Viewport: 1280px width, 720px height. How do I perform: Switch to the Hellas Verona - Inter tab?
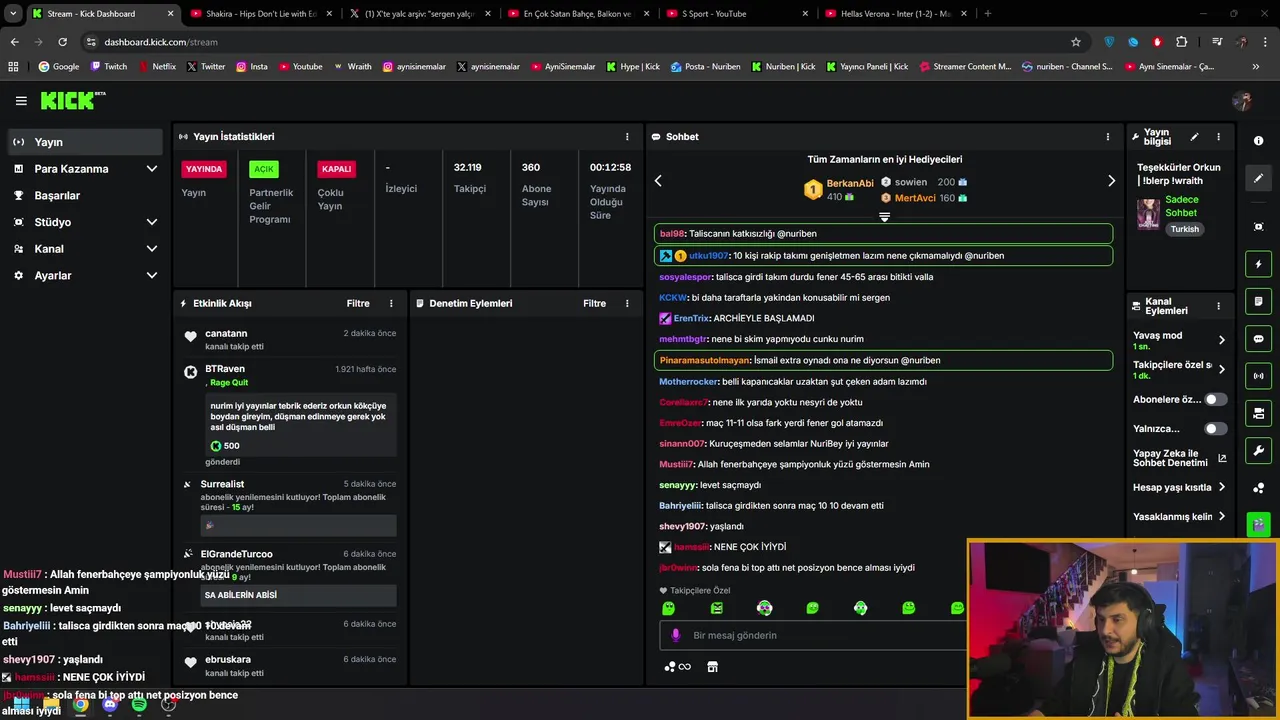coord(896,14)
